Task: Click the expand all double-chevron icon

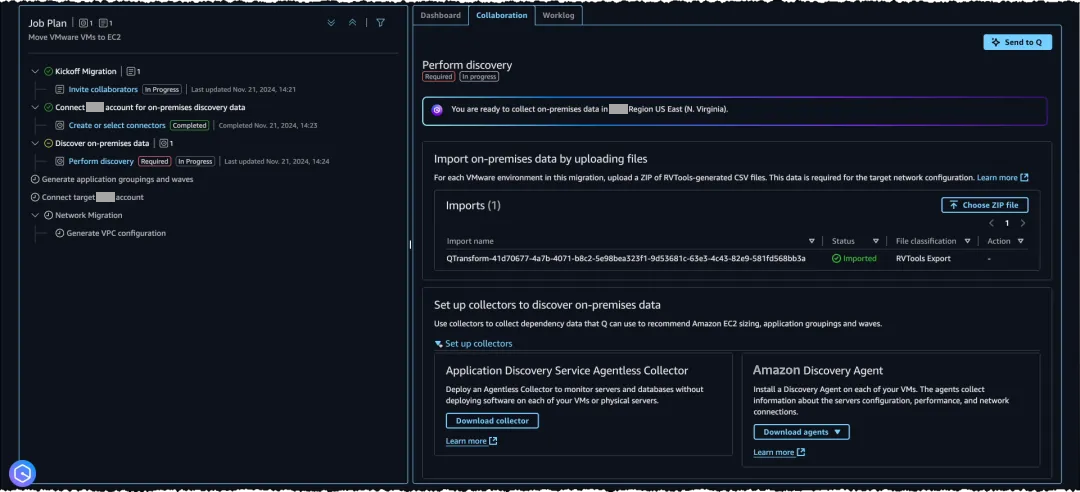Action: 331,23
